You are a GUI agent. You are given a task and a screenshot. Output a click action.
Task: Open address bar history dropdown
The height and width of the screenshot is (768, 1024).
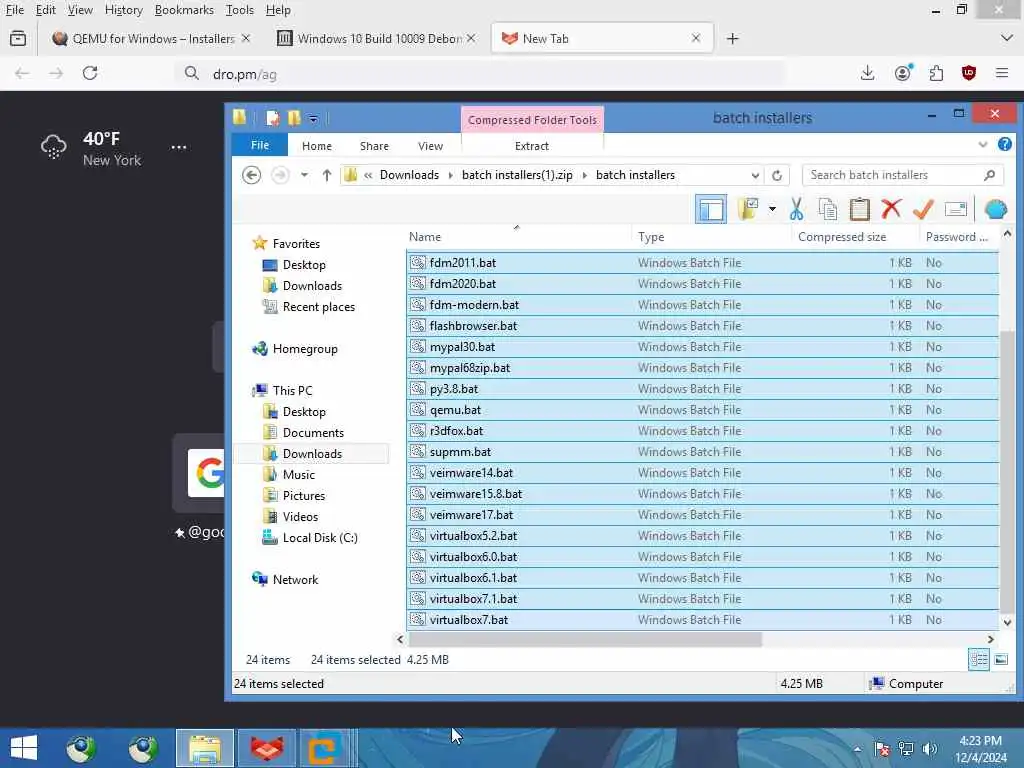[x=755, y=175]
